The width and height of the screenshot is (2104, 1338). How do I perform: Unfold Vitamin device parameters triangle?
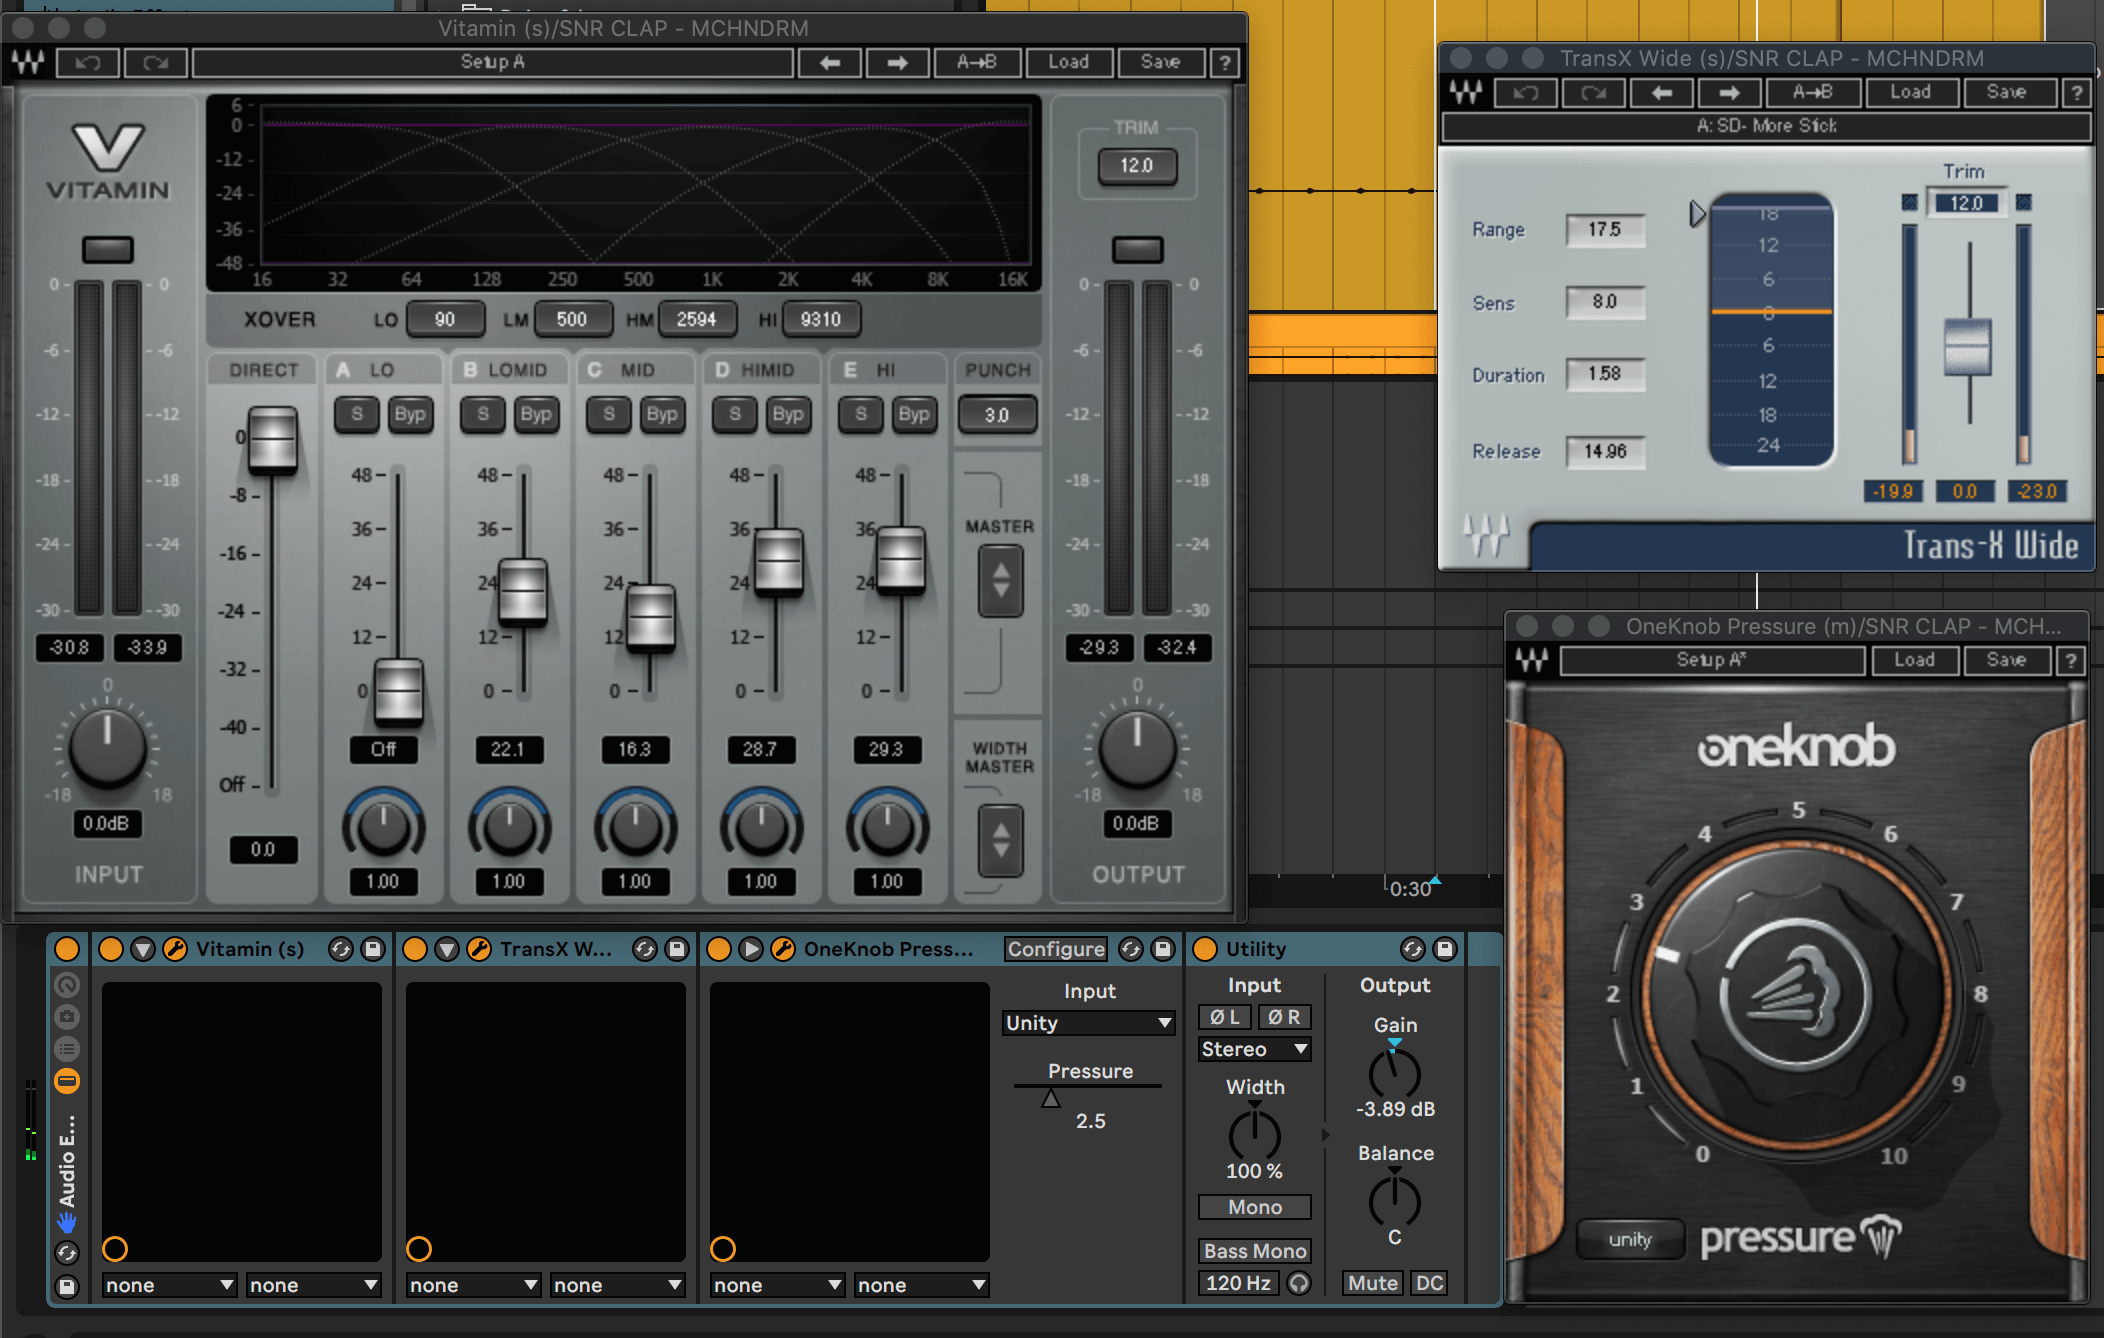point(143,949)
